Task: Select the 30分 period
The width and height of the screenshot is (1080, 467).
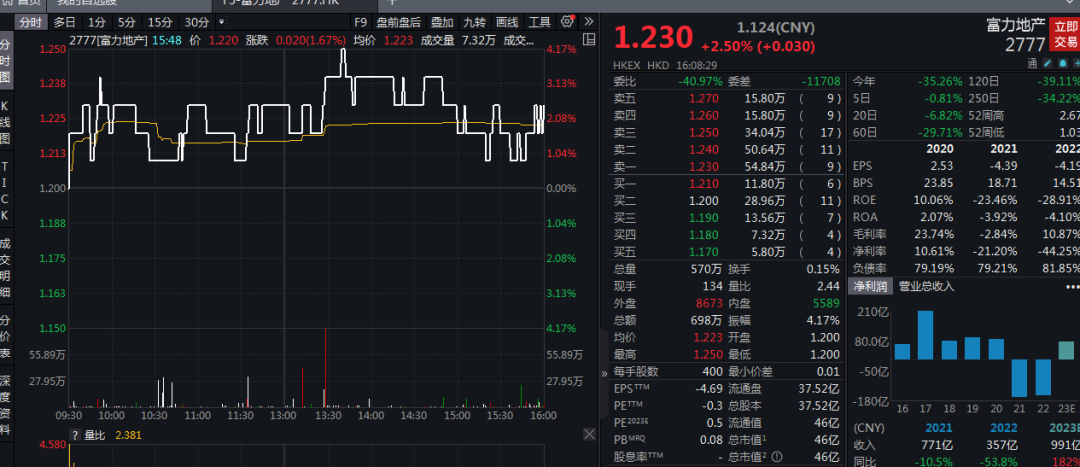Action: click(197, 22)
